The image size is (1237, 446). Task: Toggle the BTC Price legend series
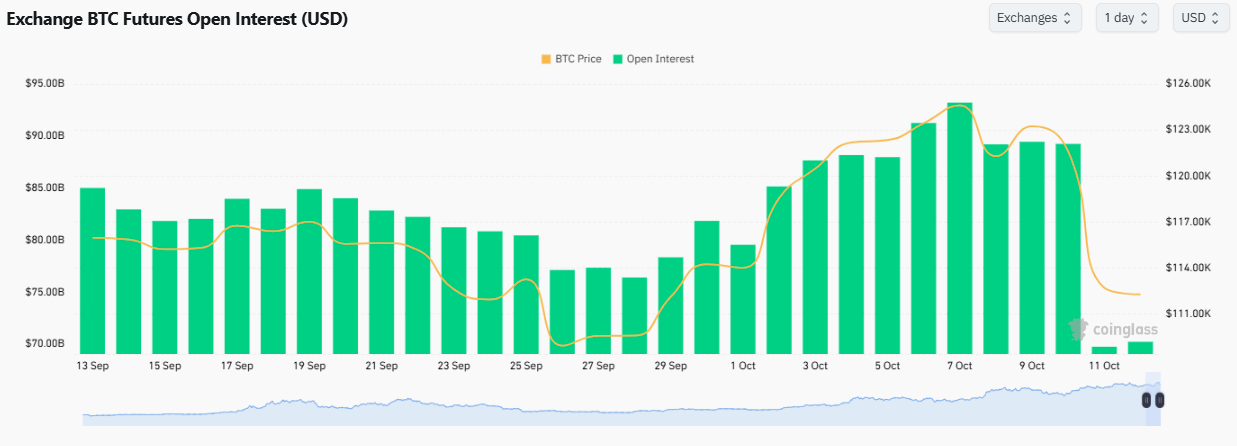577,59
